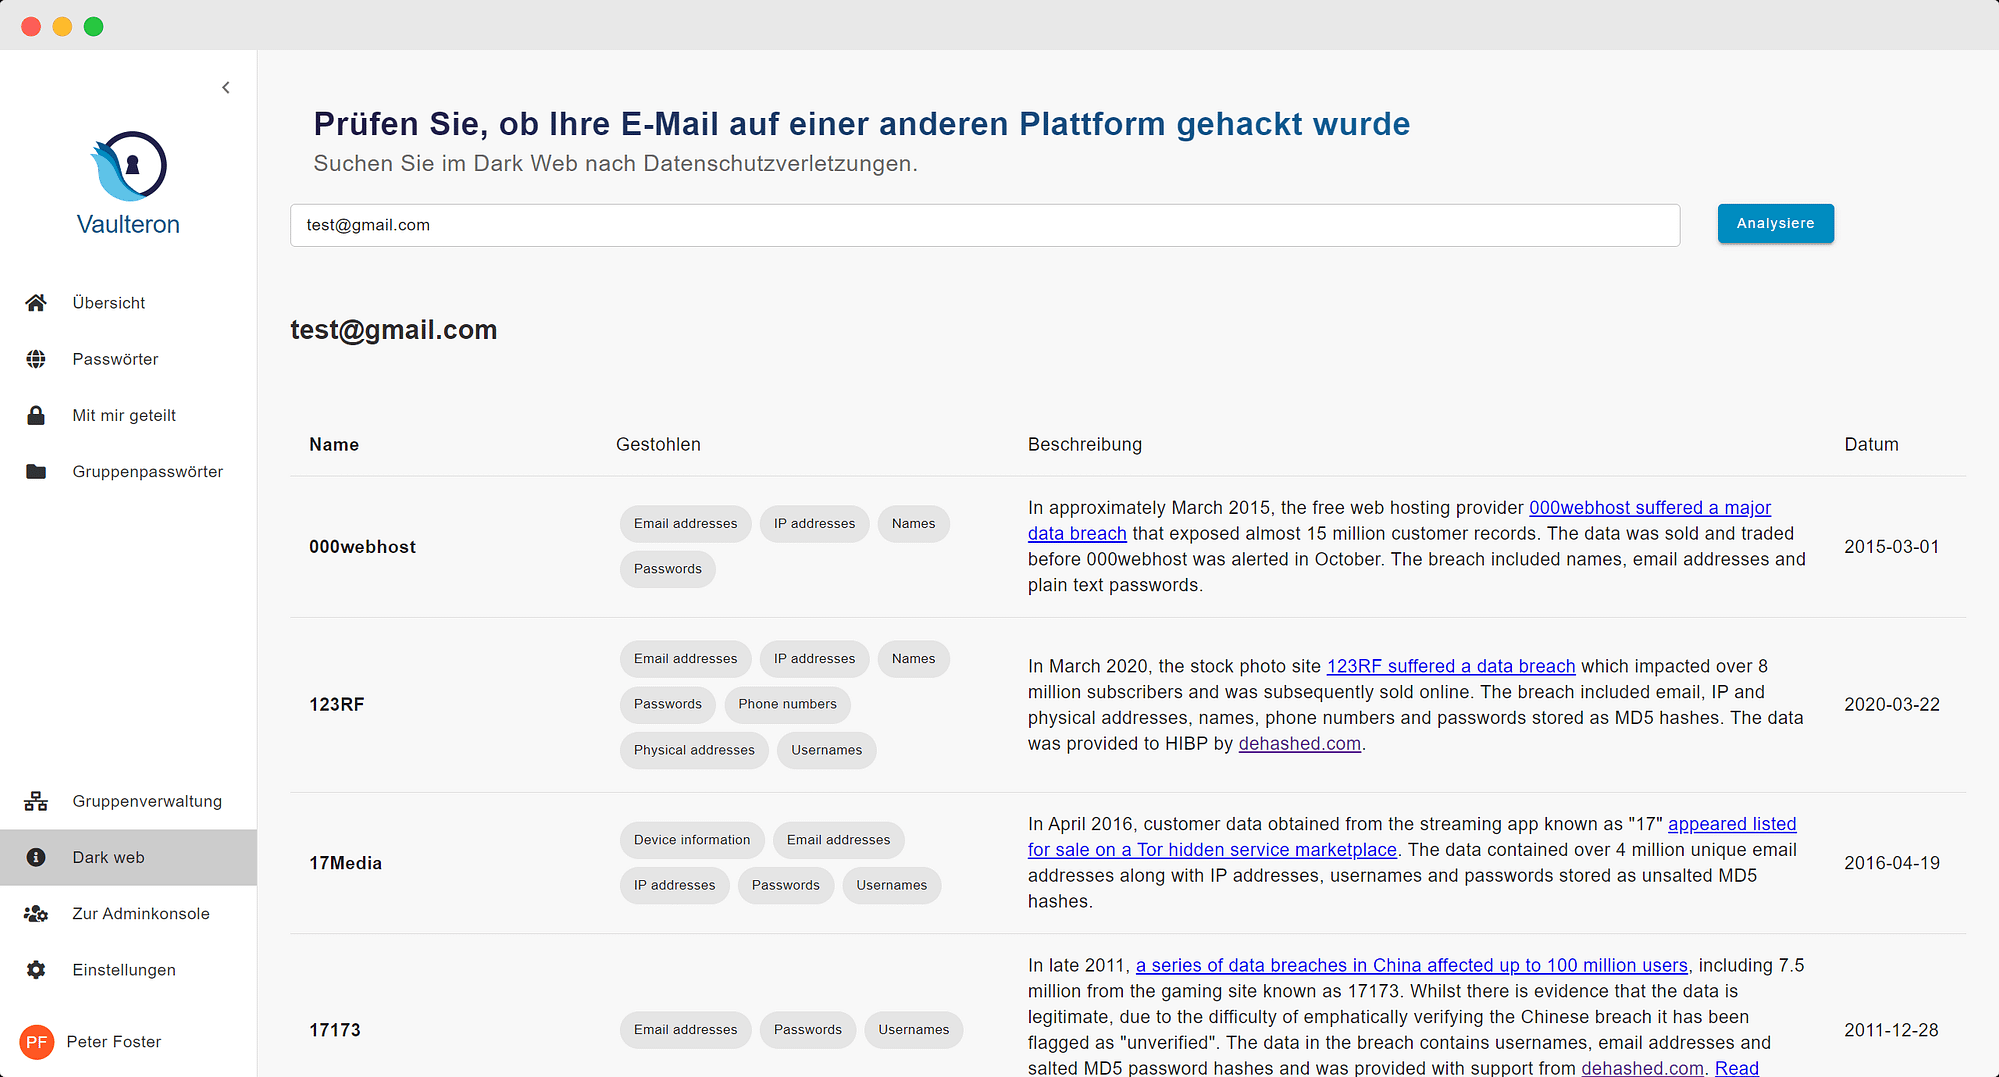1999x1077 pixels.
Task: Click the date 2020-03-22
Action: tap(1891, 704)
